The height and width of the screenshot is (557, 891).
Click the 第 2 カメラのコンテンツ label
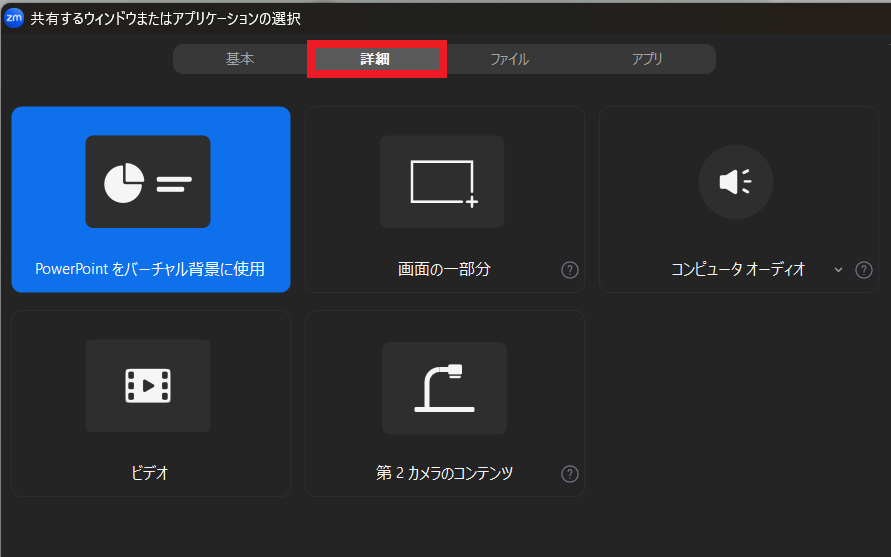pyautogui.click(x=444, y=473)
